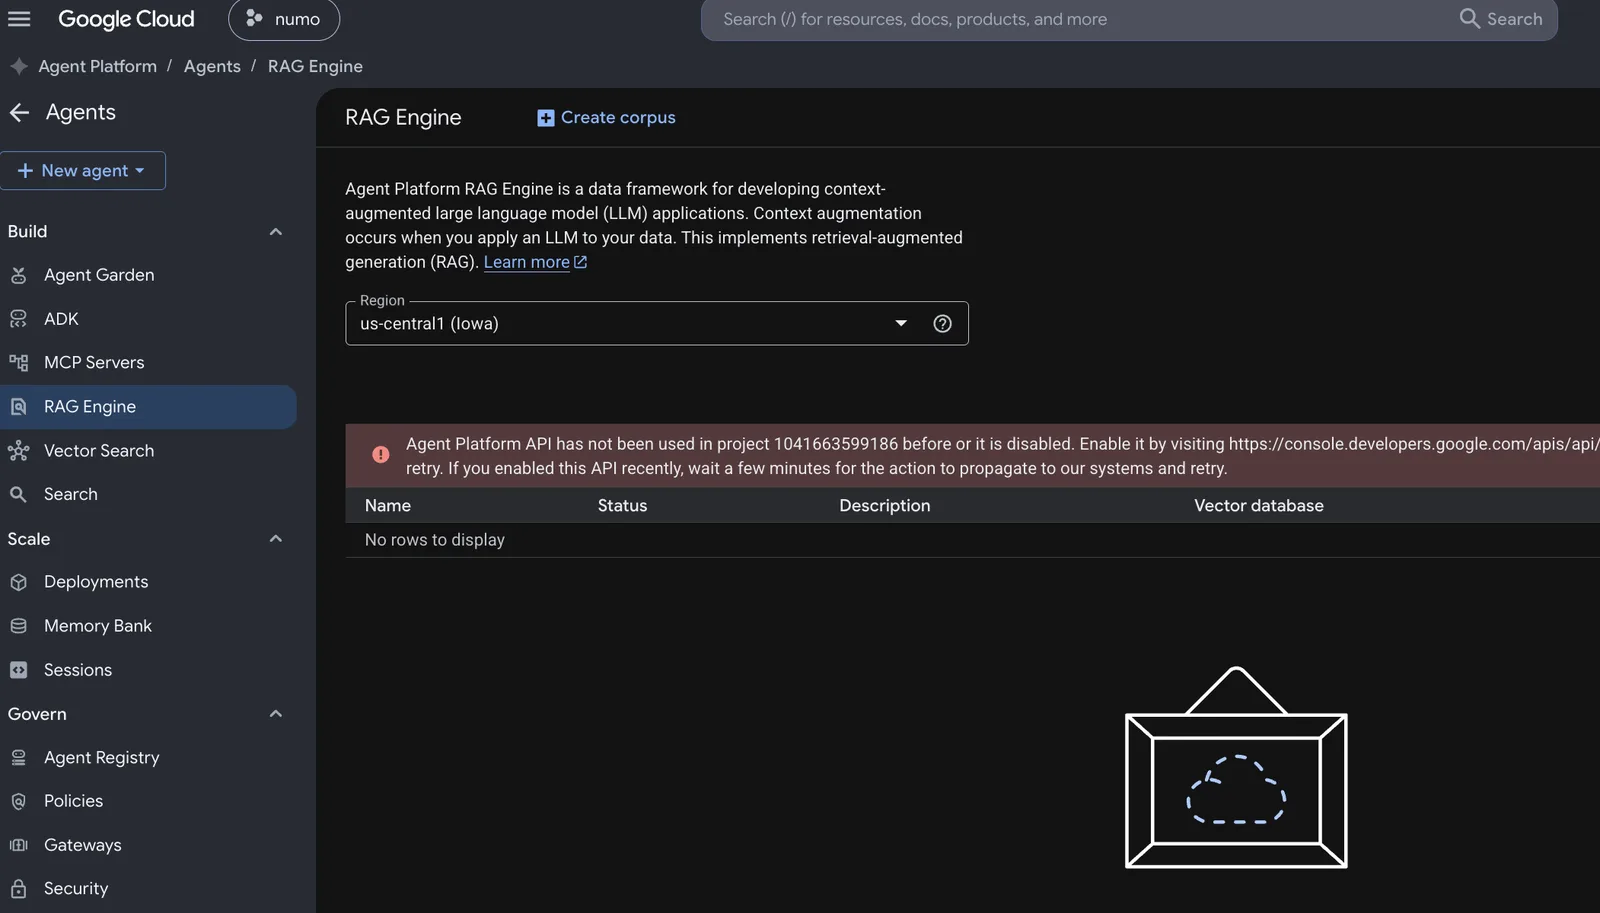1600x913 pixels.
Task: Click the Agent Registry icon
Action: point(18,758)
